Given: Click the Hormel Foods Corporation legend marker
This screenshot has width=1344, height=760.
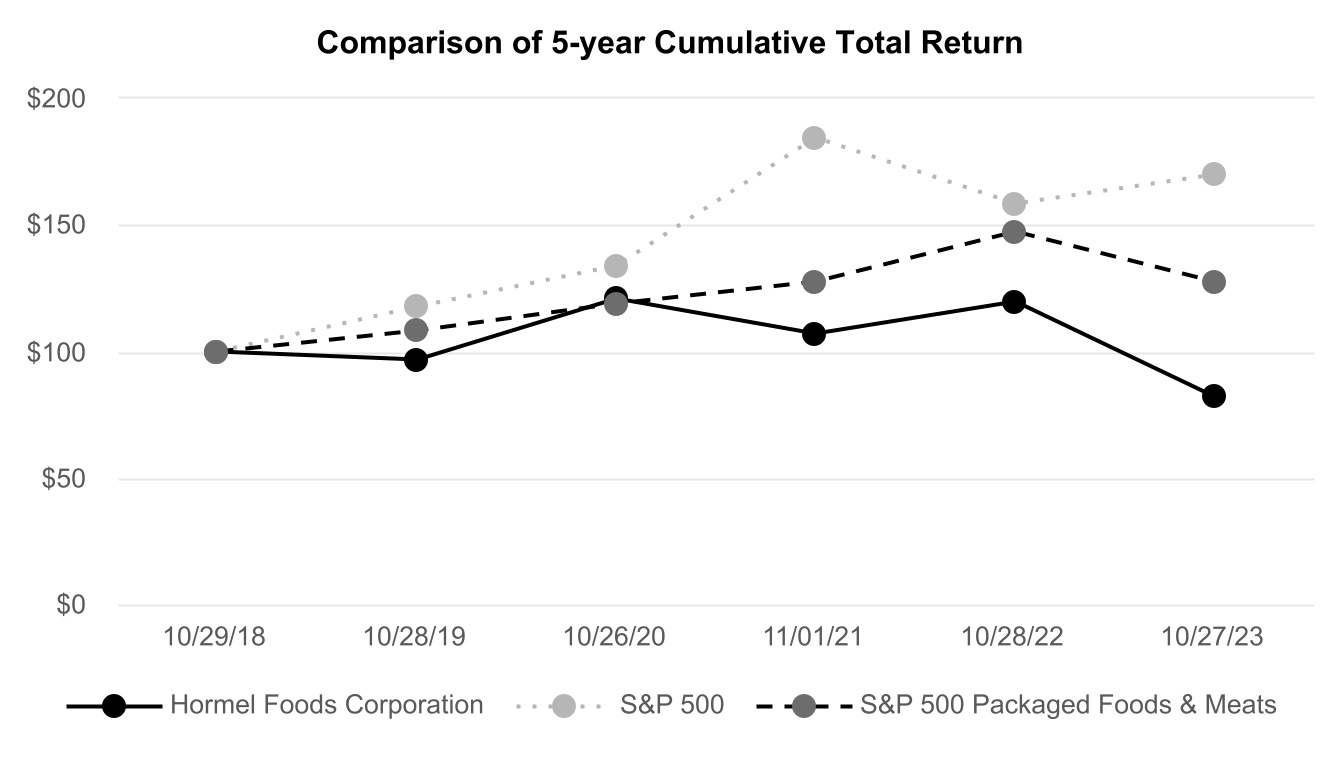Looking at the screenshot, I should [x=114, y=706].
